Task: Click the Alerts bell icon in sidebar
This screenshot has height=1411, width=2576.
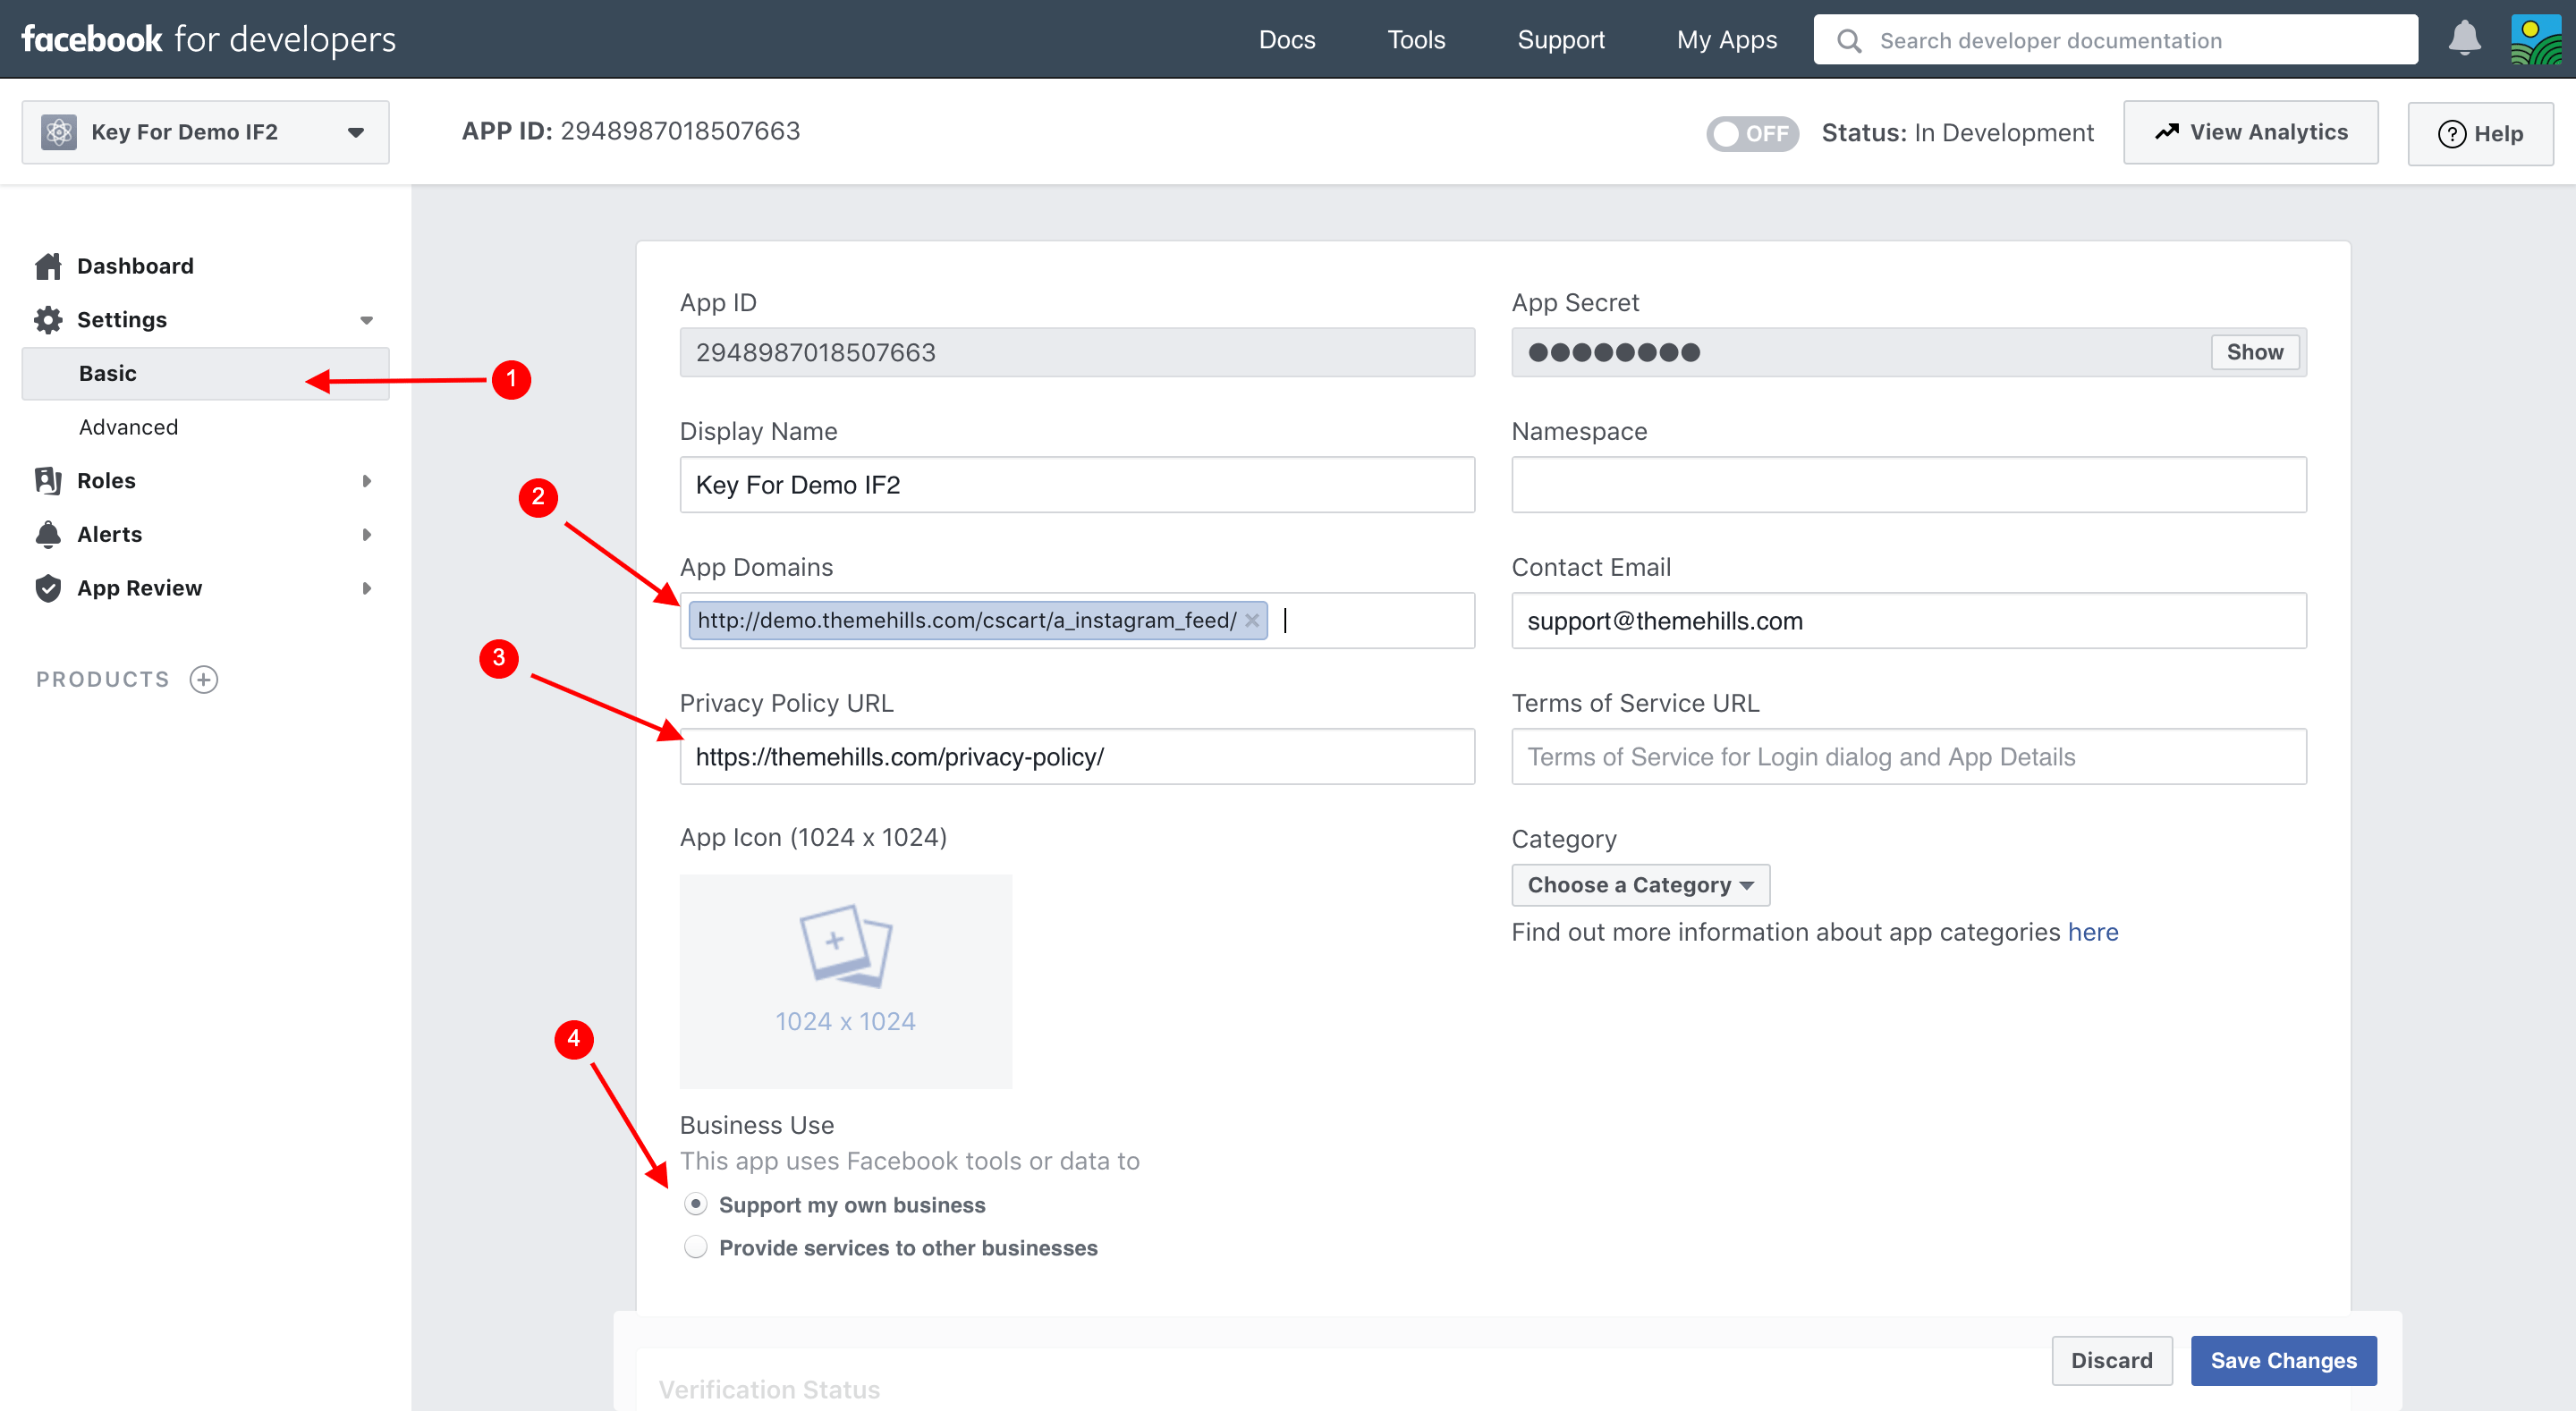Action: click(48, 534)
